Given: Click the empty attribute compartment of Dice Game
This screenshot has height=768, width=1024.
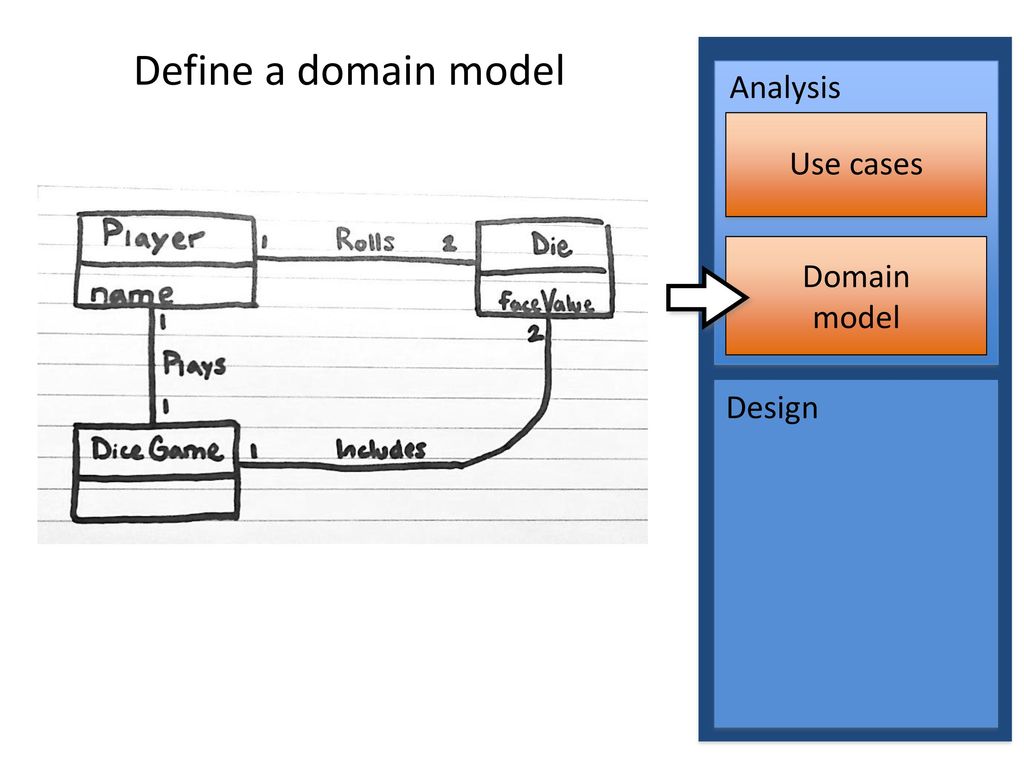Looking at the screenshot, I should (155, 499).
